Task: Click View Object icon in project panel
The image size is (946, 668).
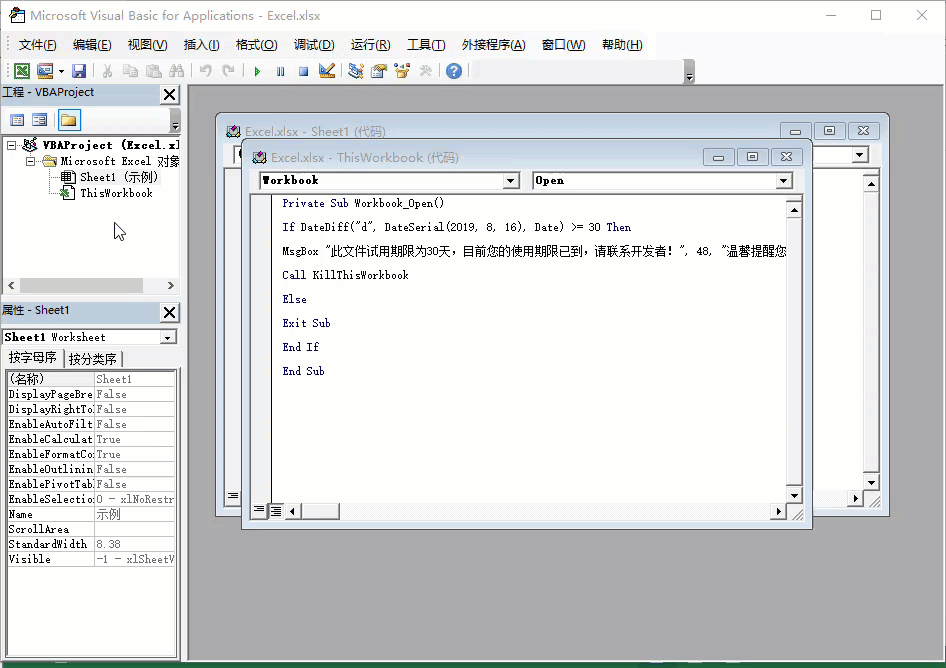Action: (x=40, y=120)
